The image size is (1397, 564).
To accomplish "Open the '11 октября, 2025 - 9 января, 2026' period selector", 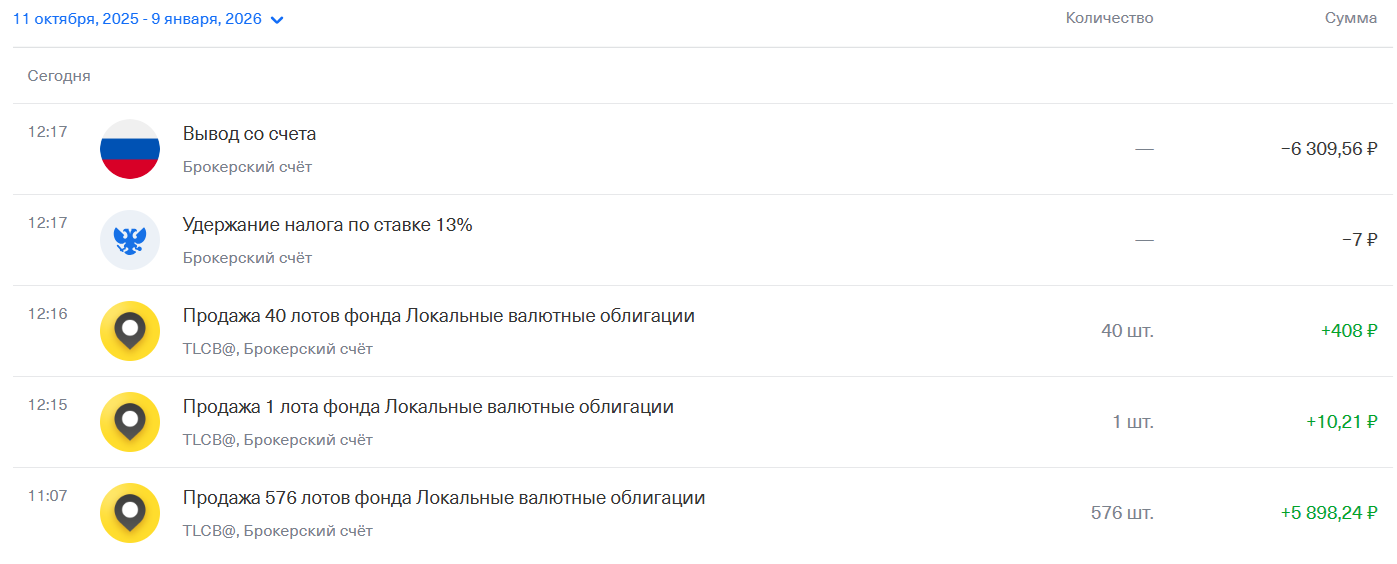I will tap(137, 19).
